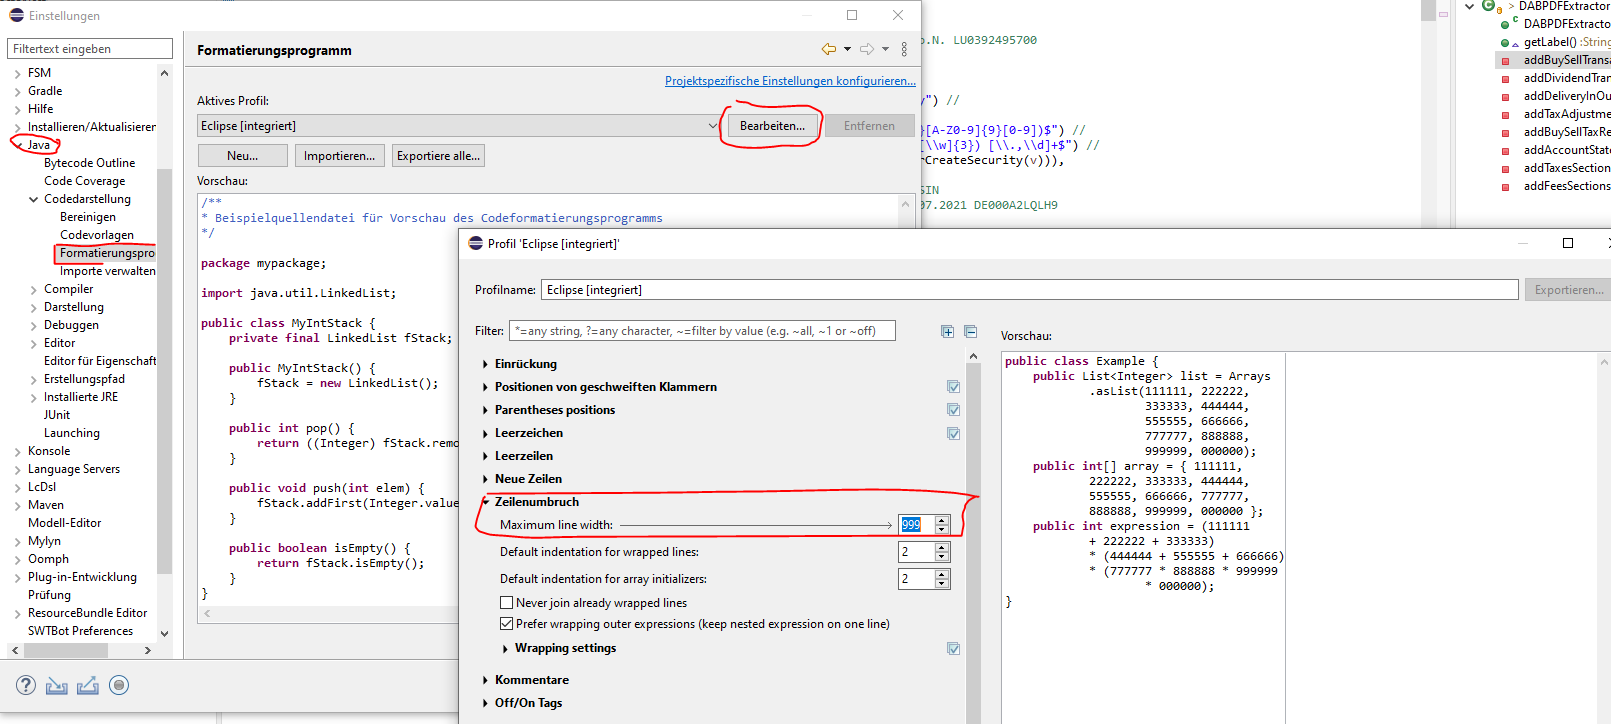Screen dimensions: 1611x724
Task: Select Maven in the settings tree
Action: pos(46,505)
